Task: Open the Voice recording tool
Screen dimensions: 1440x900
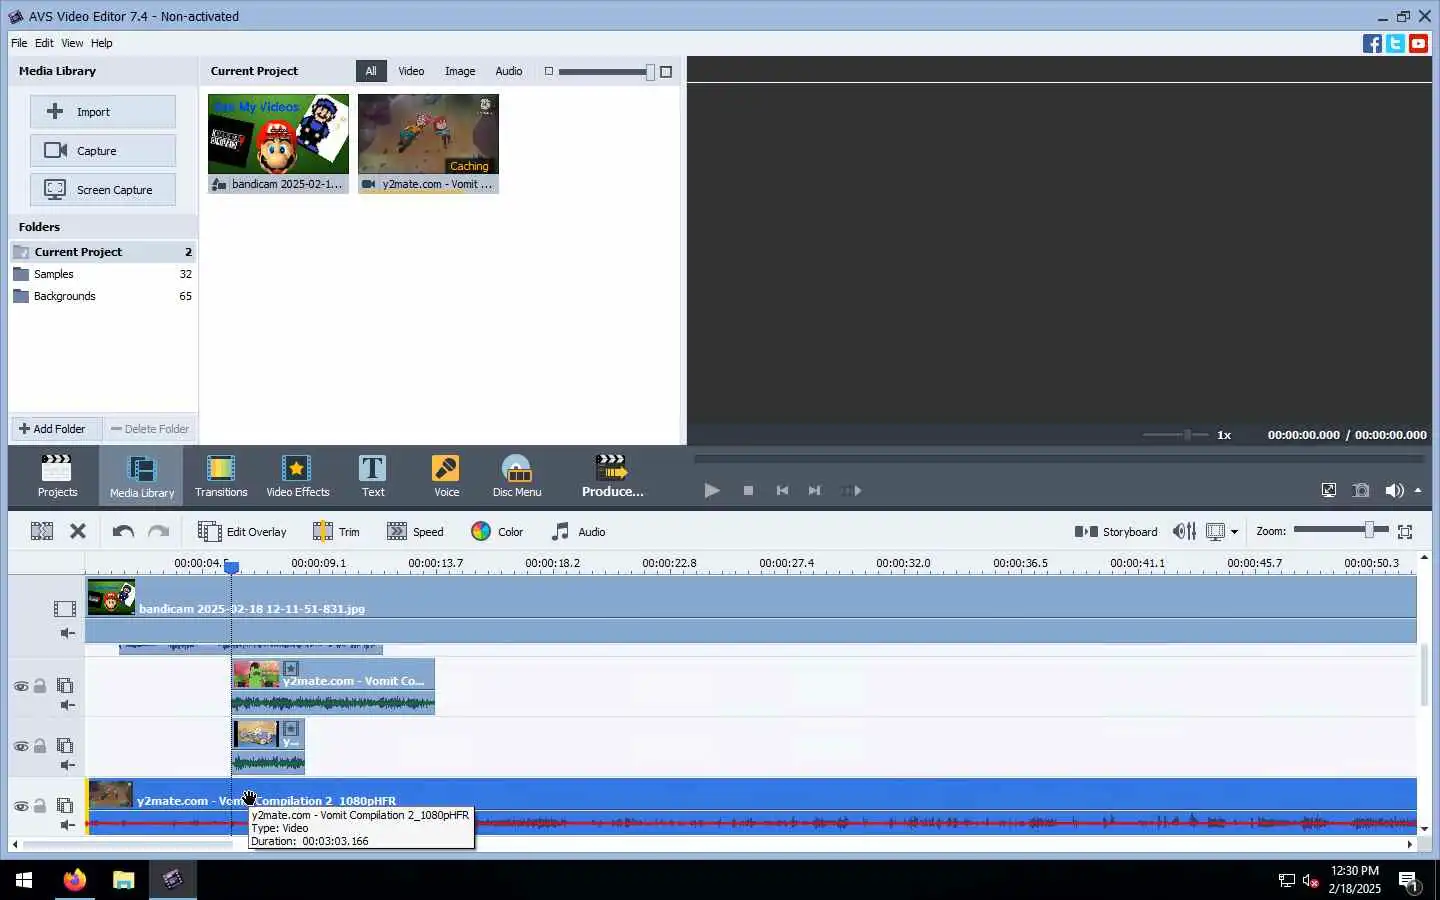Action: coord(446,476)
